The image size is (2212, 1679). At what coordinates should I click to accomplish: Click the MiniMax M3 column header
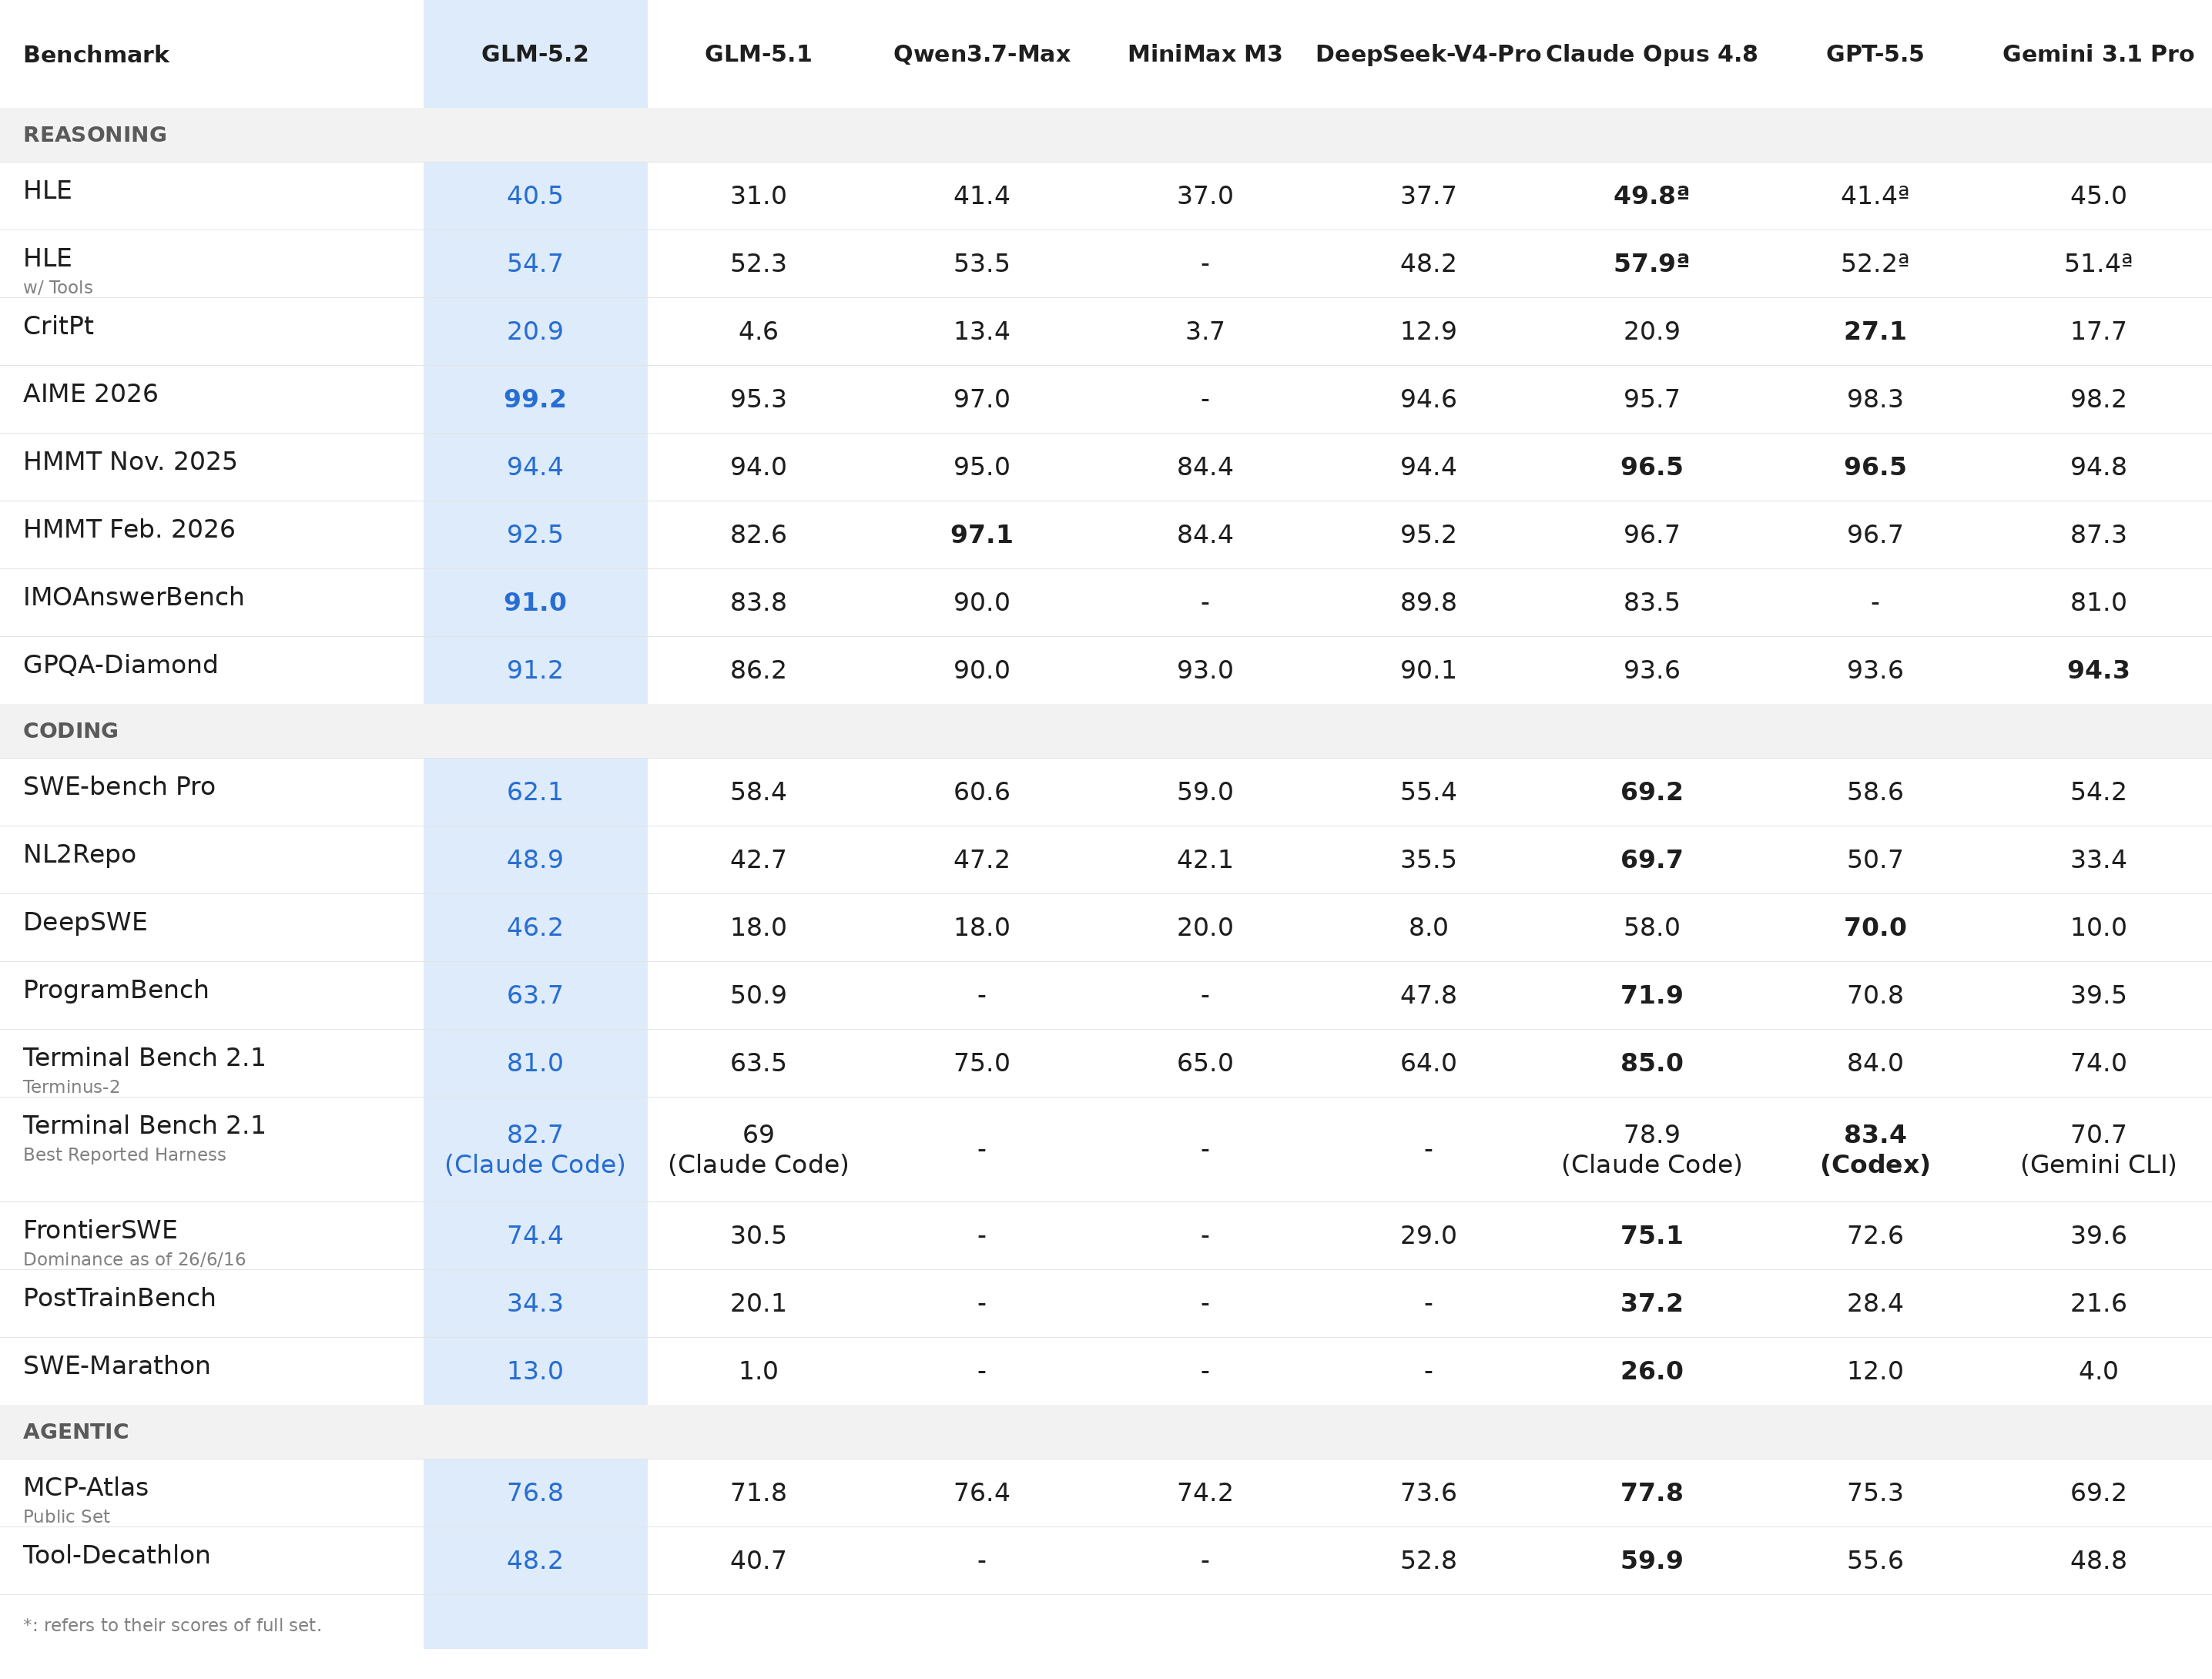coord(1205,54)
